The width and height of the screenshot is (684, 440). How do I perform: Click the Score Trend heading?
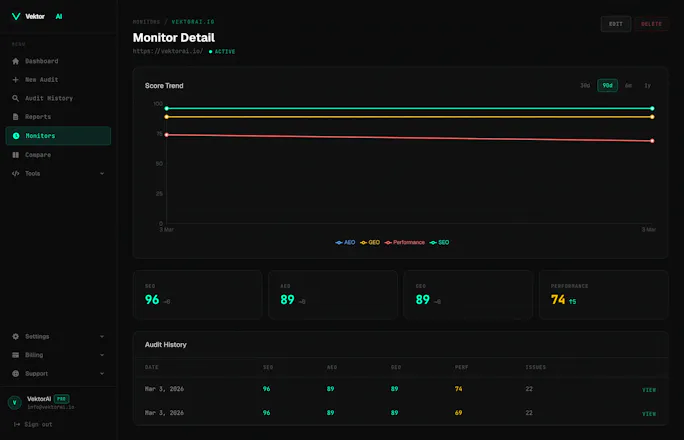coord(164,86)
